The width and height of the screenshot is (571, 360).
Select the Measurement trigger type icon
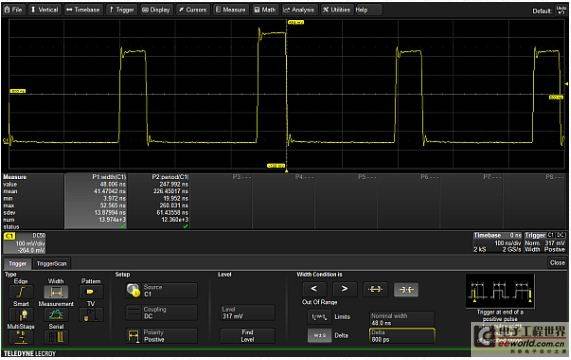[56, 314]
